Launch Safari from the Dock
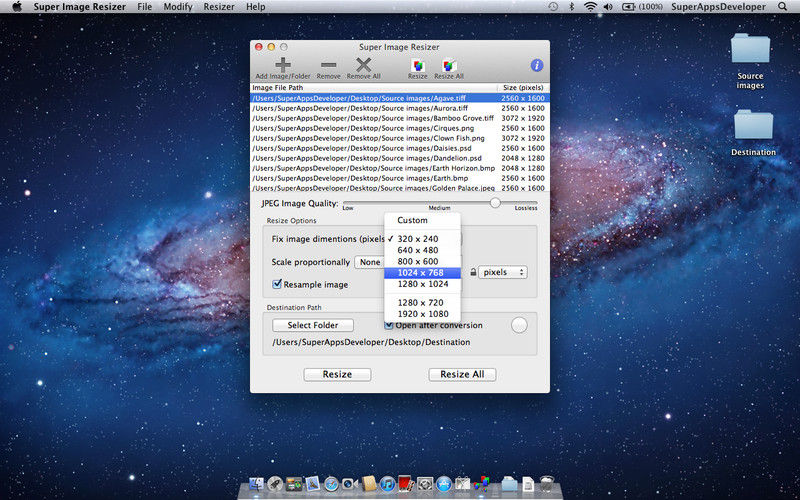 tap(331, 483)
